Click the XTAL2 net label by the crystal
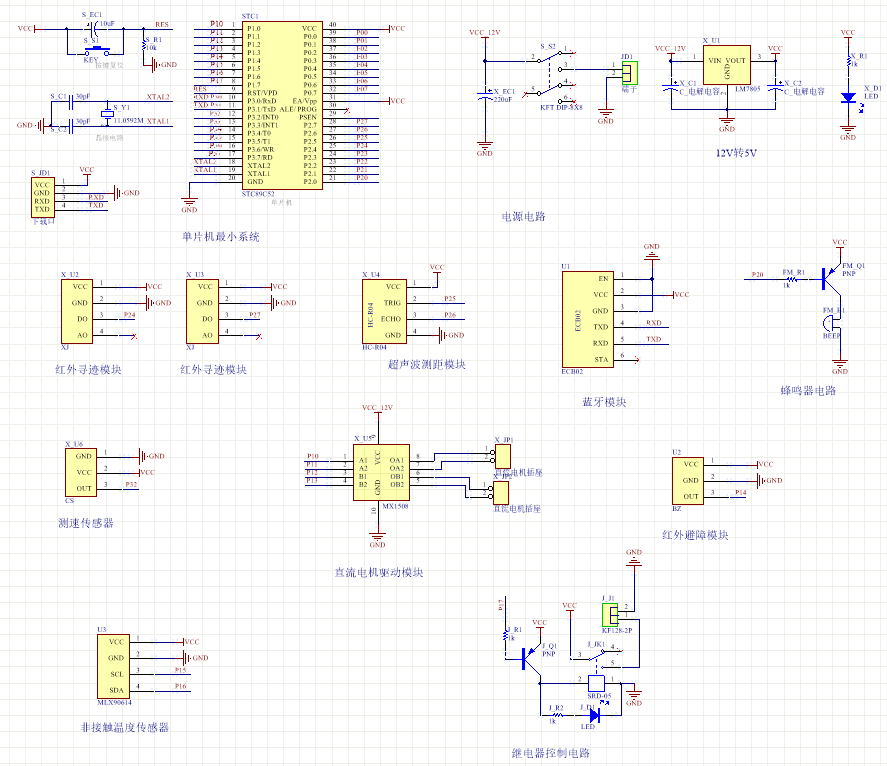 click(x=158, y=97)
